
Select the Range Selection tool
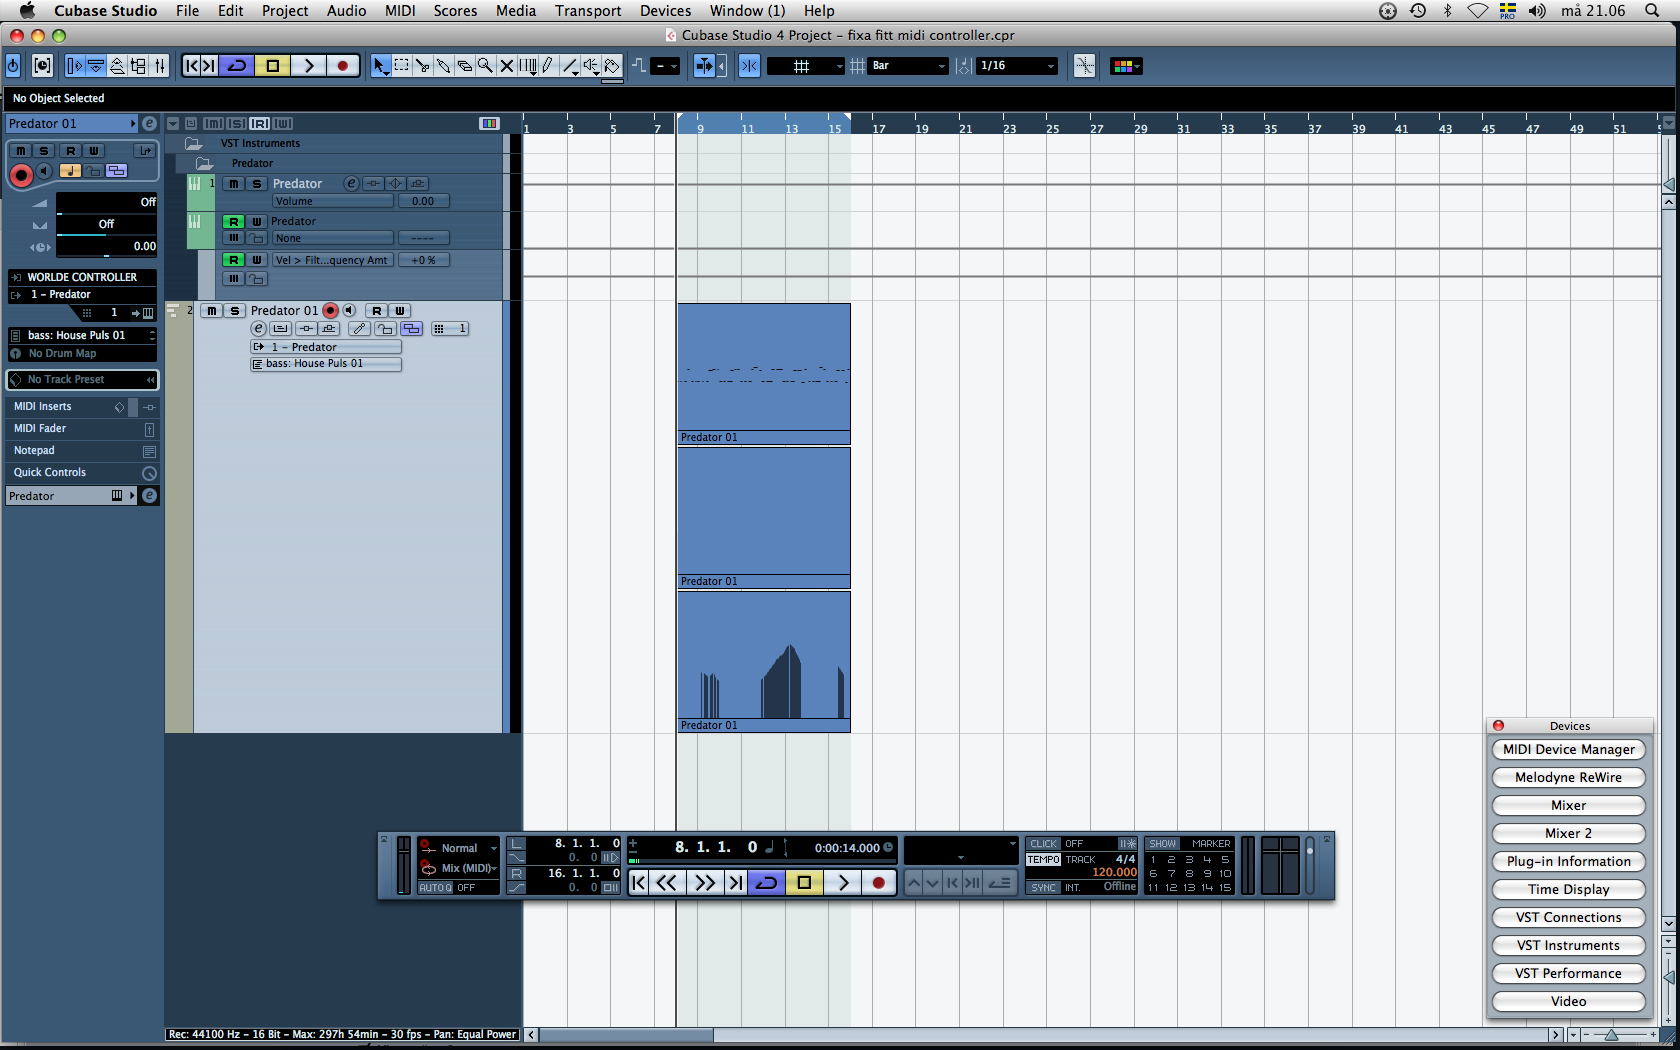pos(401,66)
